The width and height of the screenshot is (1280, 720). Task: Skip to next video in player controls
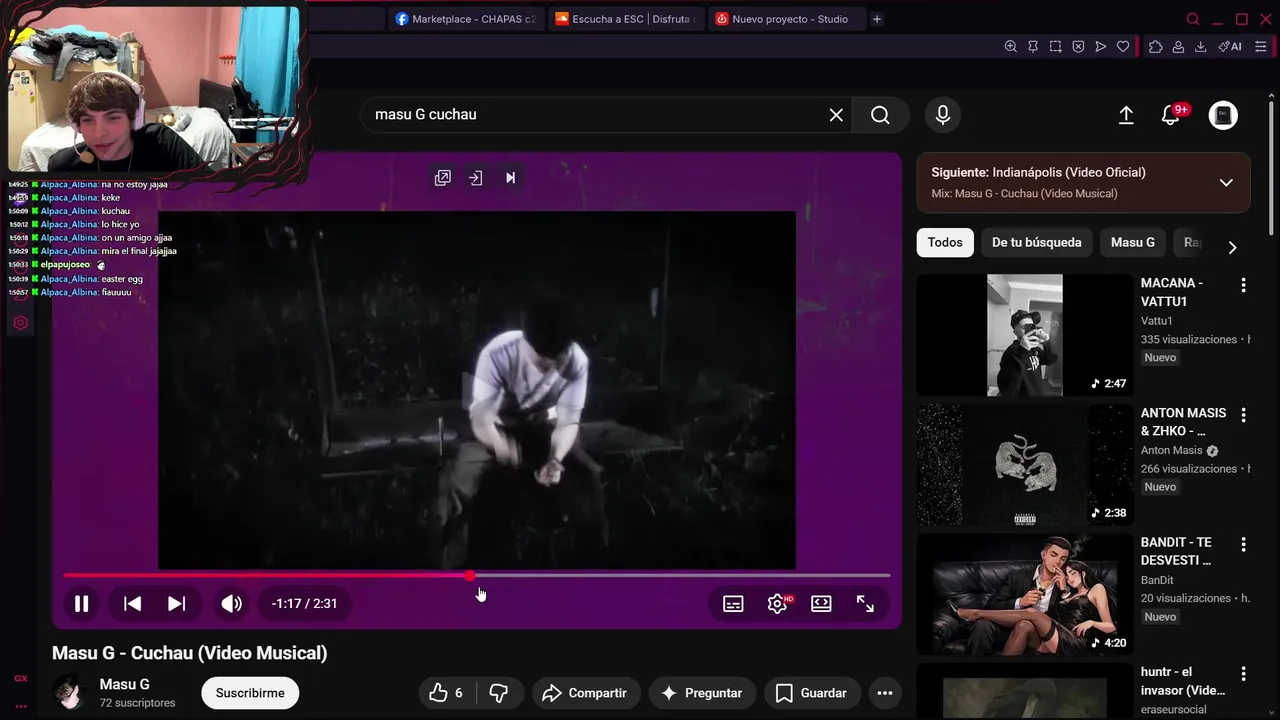176,603
